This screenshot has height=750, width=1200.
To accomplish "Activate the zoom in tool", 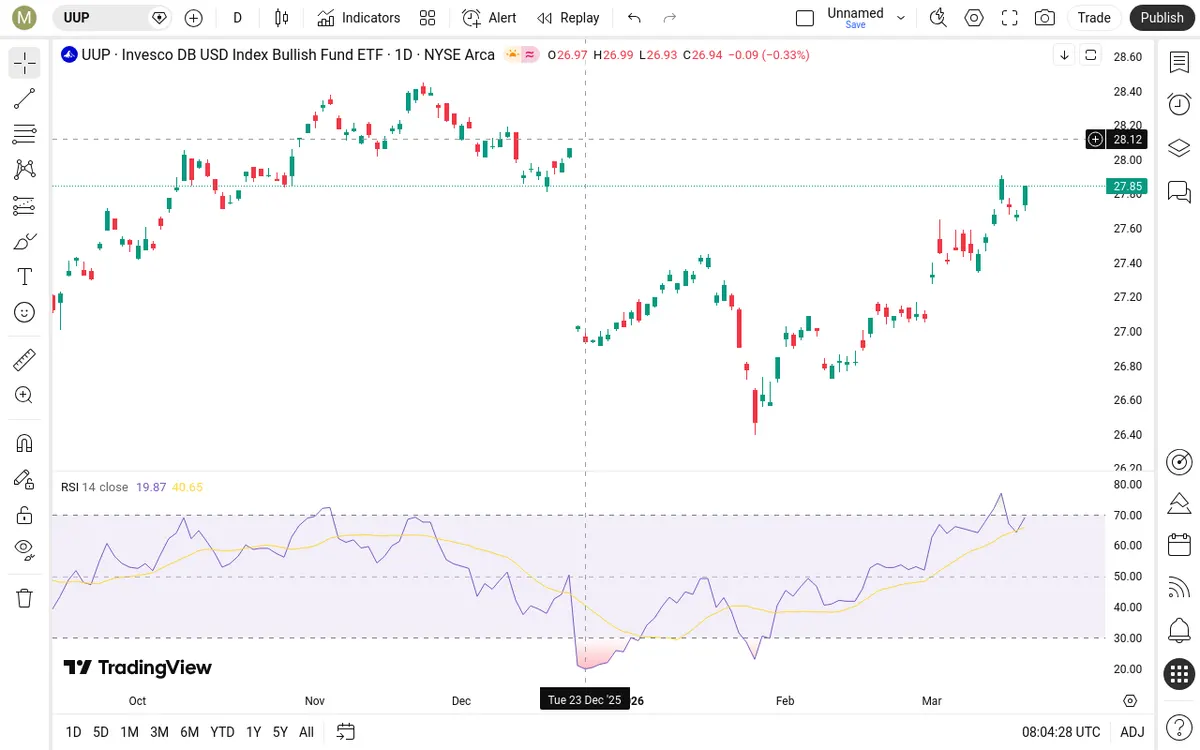I will pos(25,395).
